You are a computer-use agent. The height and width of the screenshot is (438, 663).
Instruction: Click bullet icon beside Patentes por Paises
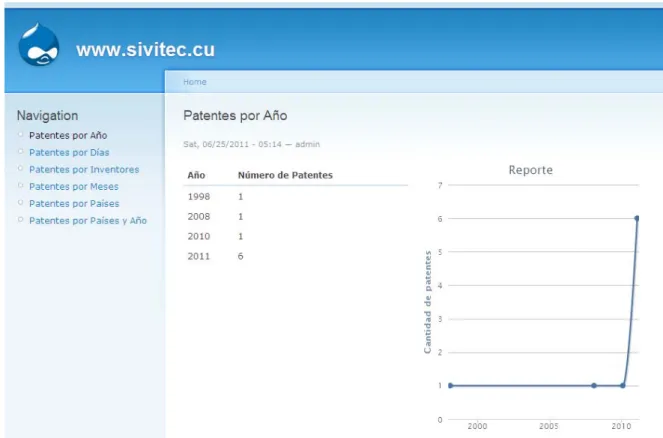click(x=20, y=203)
